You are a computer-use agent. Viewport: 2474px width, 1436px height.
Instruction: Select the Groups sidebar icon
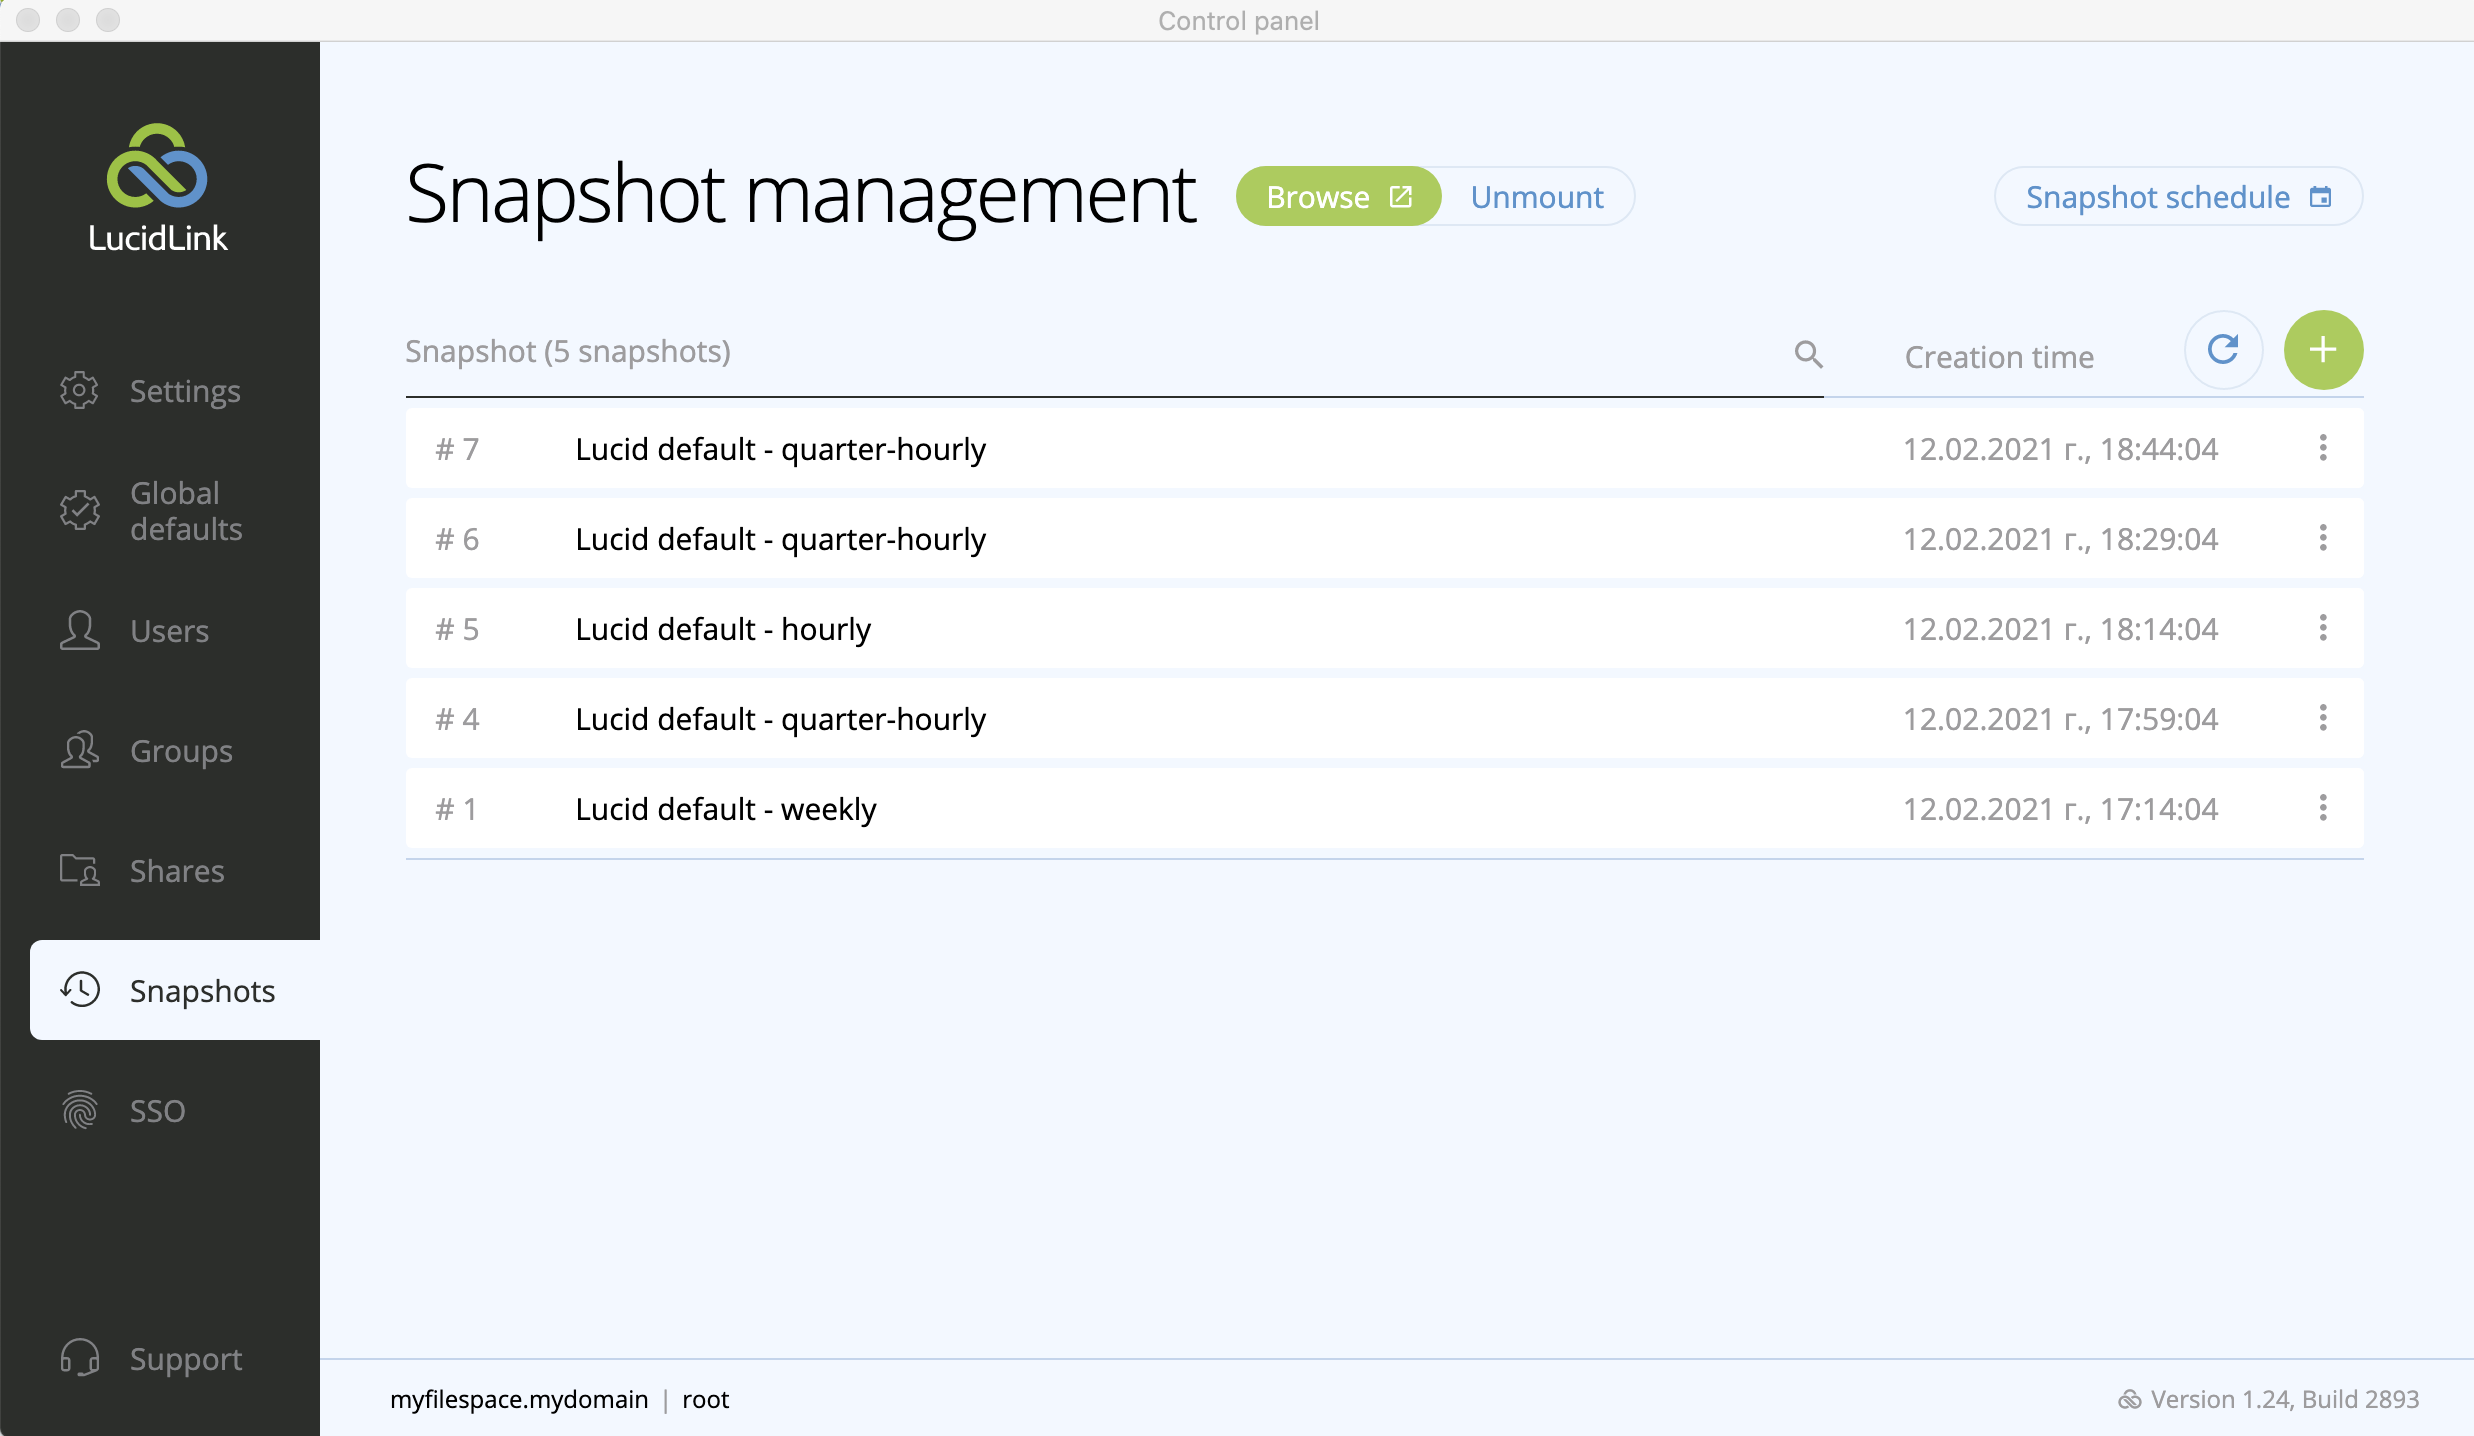click(80, 751)
